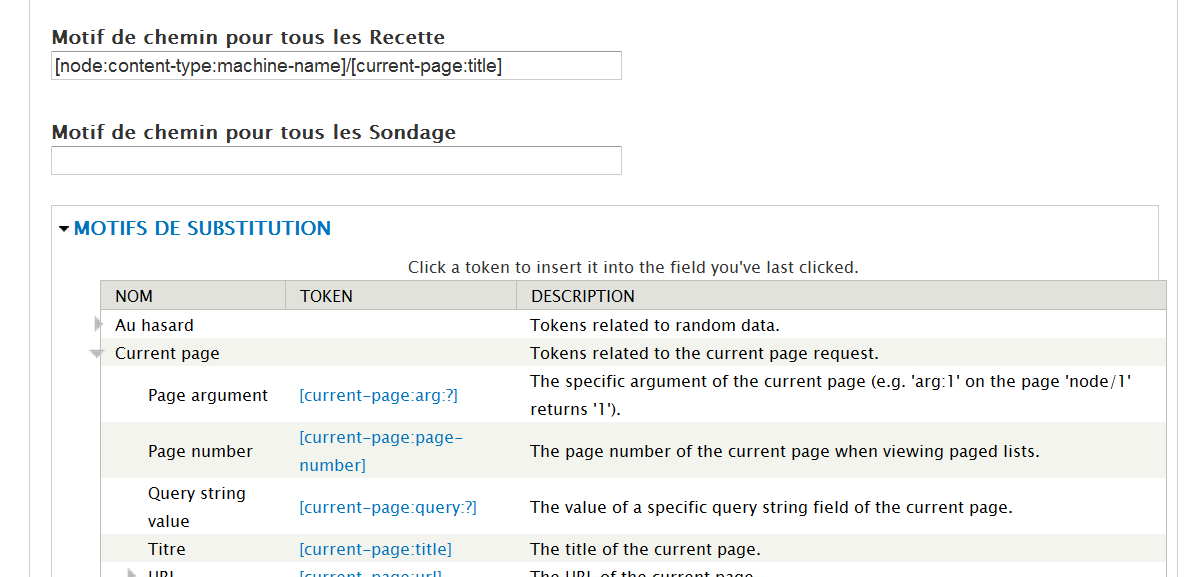Click the Recette path pattern field
This screenshot has width=1198, height=577.
[x=336, y=66]
